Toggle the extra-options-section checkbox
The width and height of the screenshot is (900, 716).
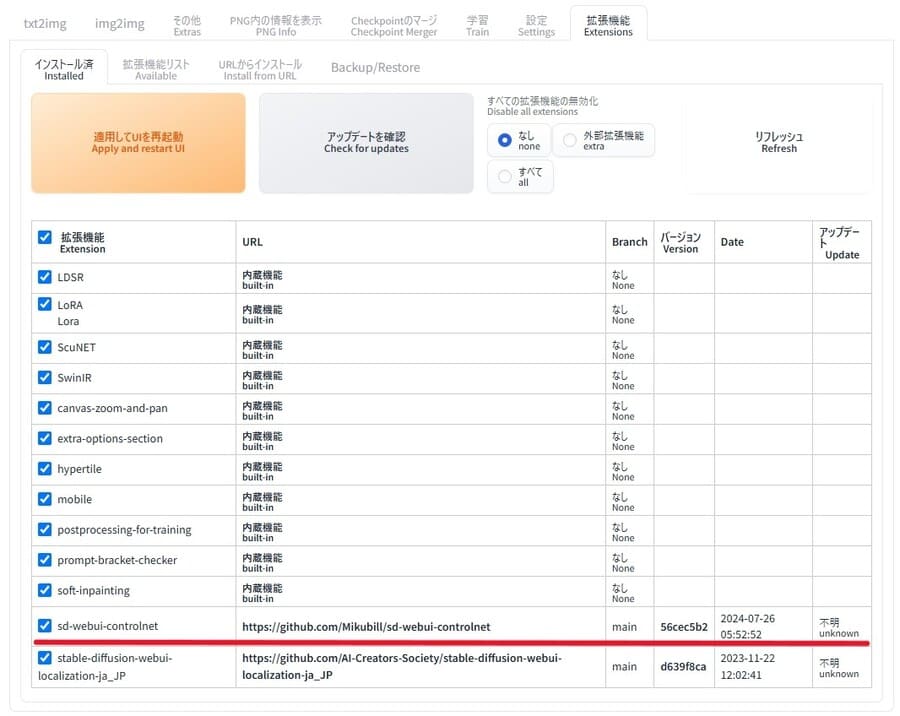coord(45,438)
